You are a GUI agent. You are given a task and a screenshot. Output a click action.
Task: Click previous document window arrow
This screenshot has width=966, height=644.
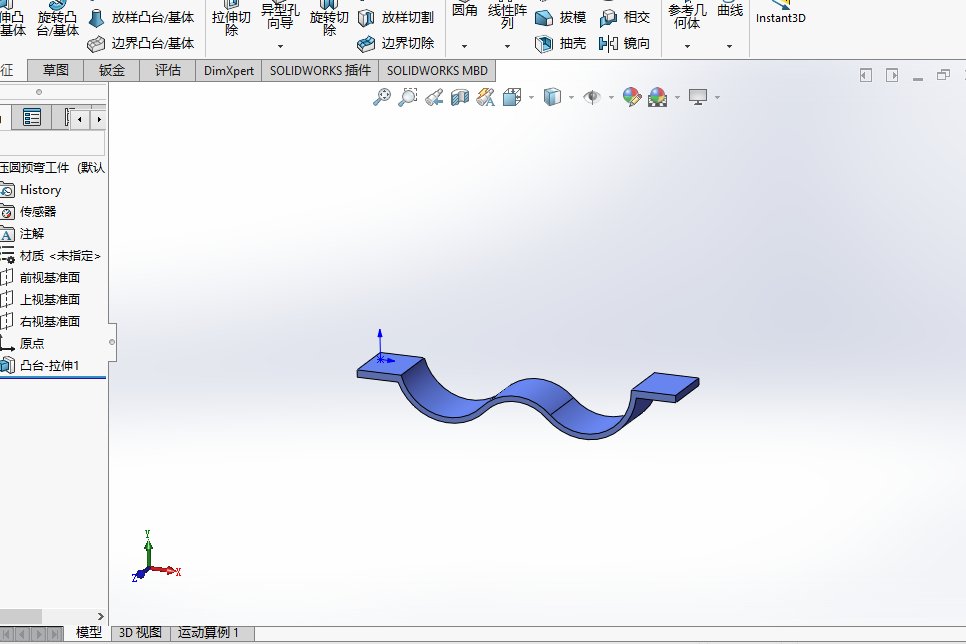point(866,75)
